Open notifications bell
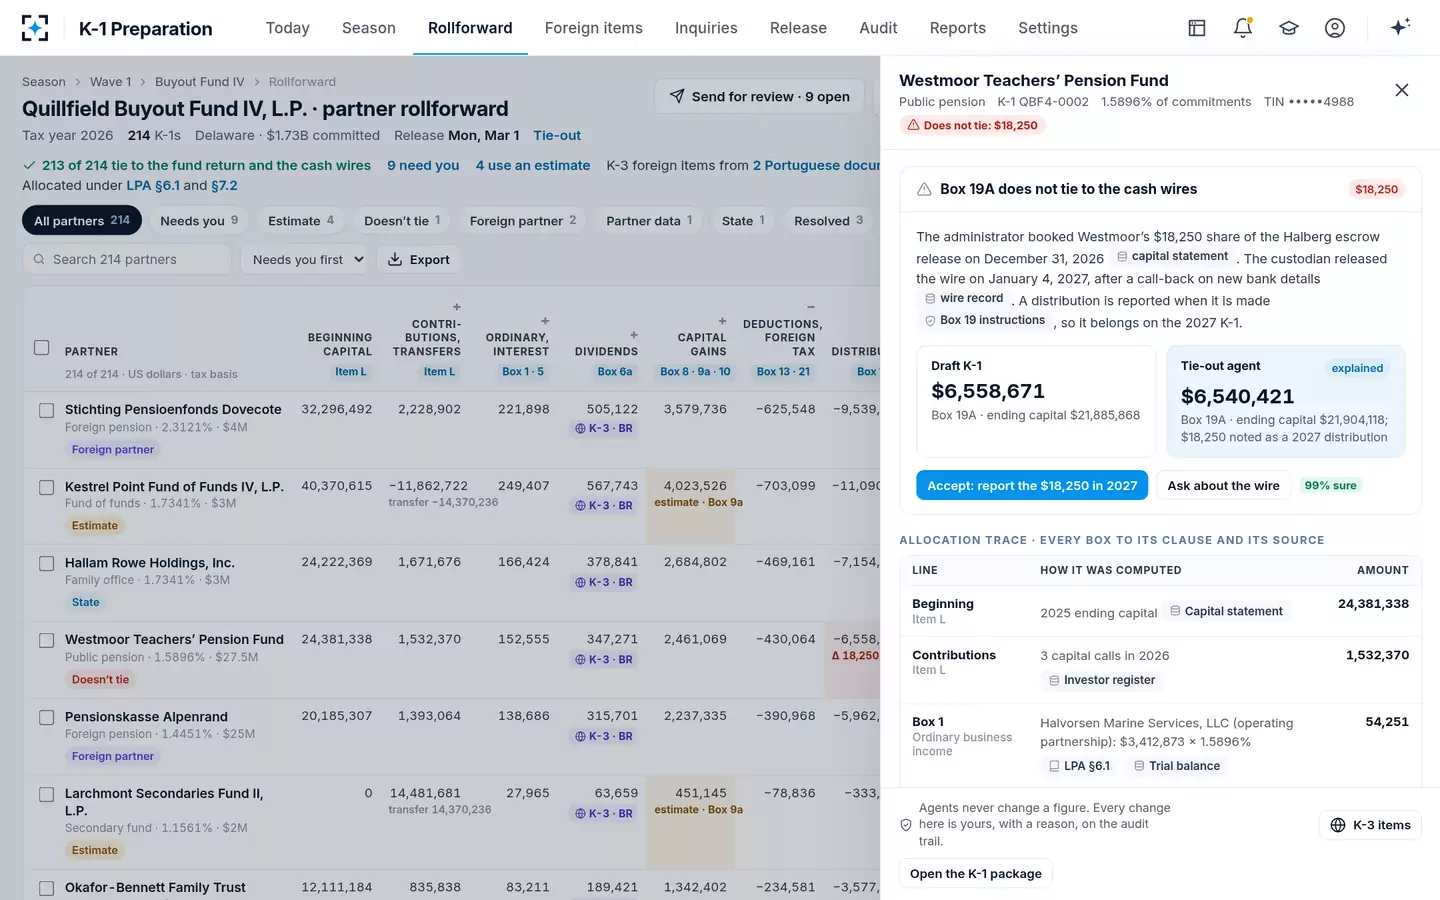The width and height of the screenshot is (1440, 900). [x=1243, y=28]
